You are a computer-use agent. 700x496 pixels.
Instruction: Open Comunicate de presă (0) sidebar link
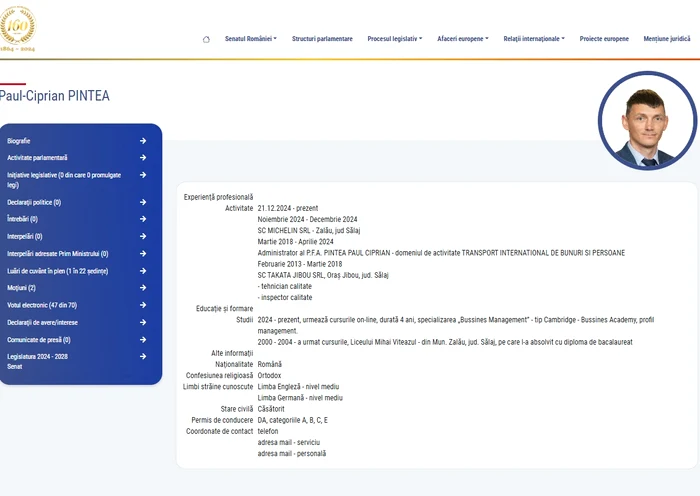[x=39, y=340]
